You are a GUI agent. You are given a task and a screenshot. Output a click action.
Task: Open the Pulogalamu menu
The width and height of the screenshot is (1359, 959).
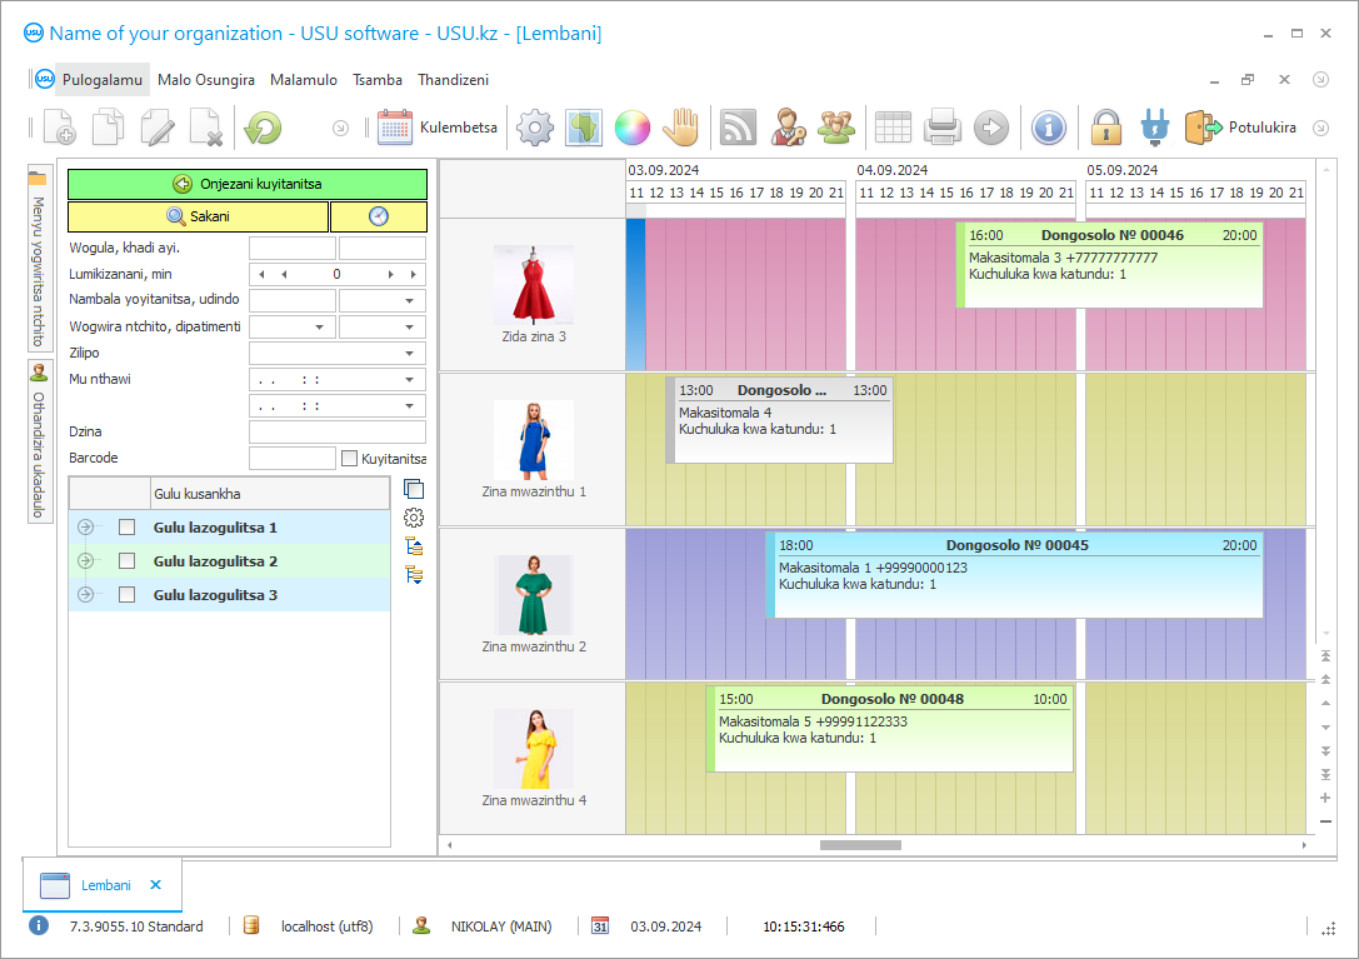click(102, 80)
